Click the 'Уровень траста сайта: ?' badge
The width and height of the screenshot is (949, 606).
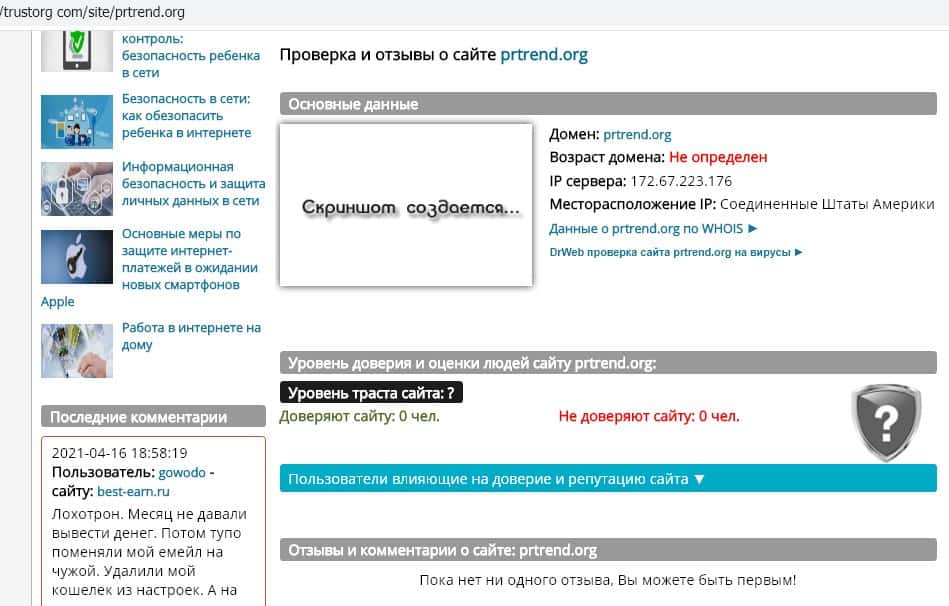pos(371,393)
